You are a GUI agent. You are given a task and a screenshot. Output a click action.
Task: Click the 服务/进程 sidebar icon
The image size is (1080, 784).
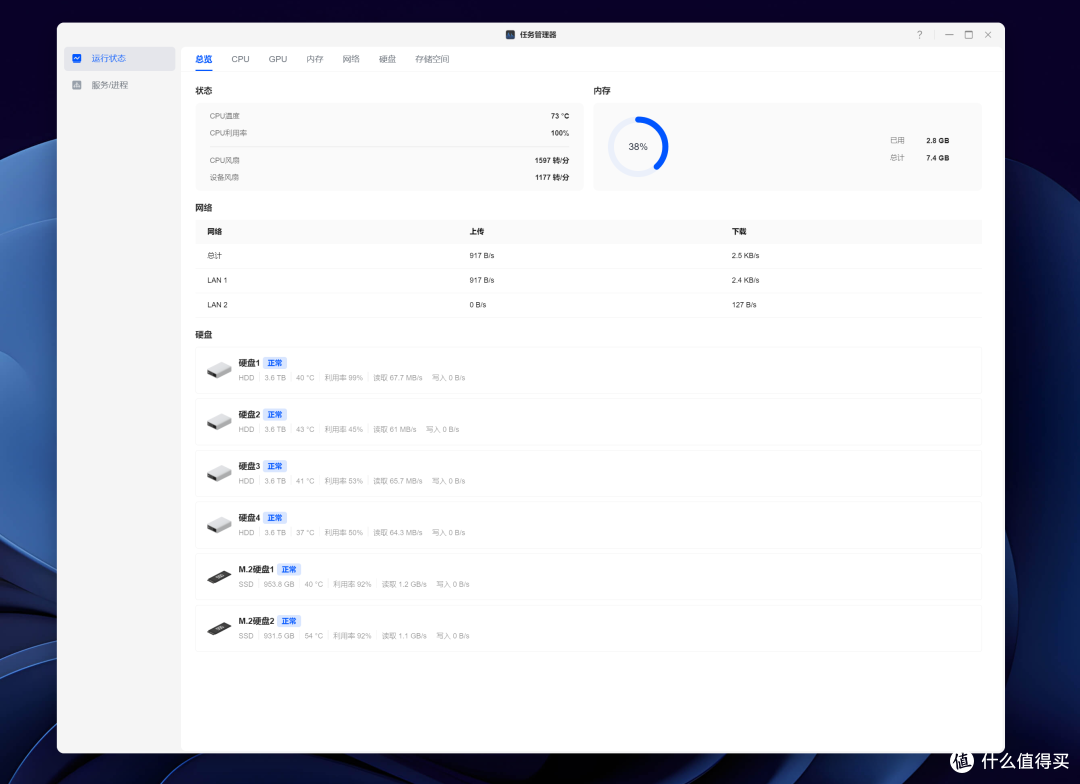[77, 85]
